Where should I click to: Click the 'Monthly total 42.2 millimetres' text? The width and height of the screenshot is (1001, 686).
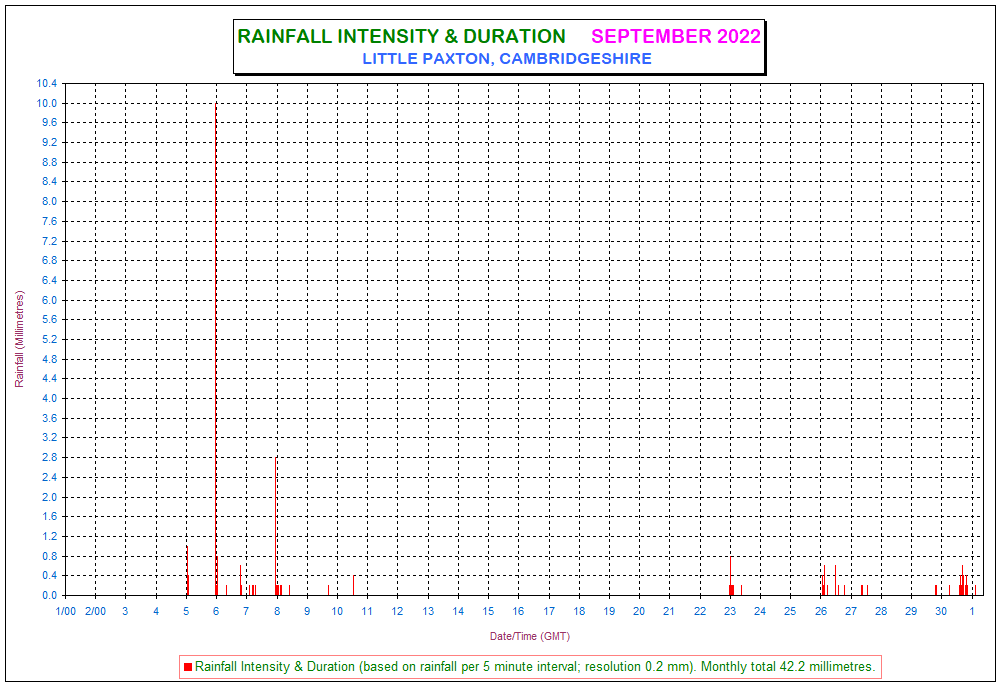[x=788, y=667]
